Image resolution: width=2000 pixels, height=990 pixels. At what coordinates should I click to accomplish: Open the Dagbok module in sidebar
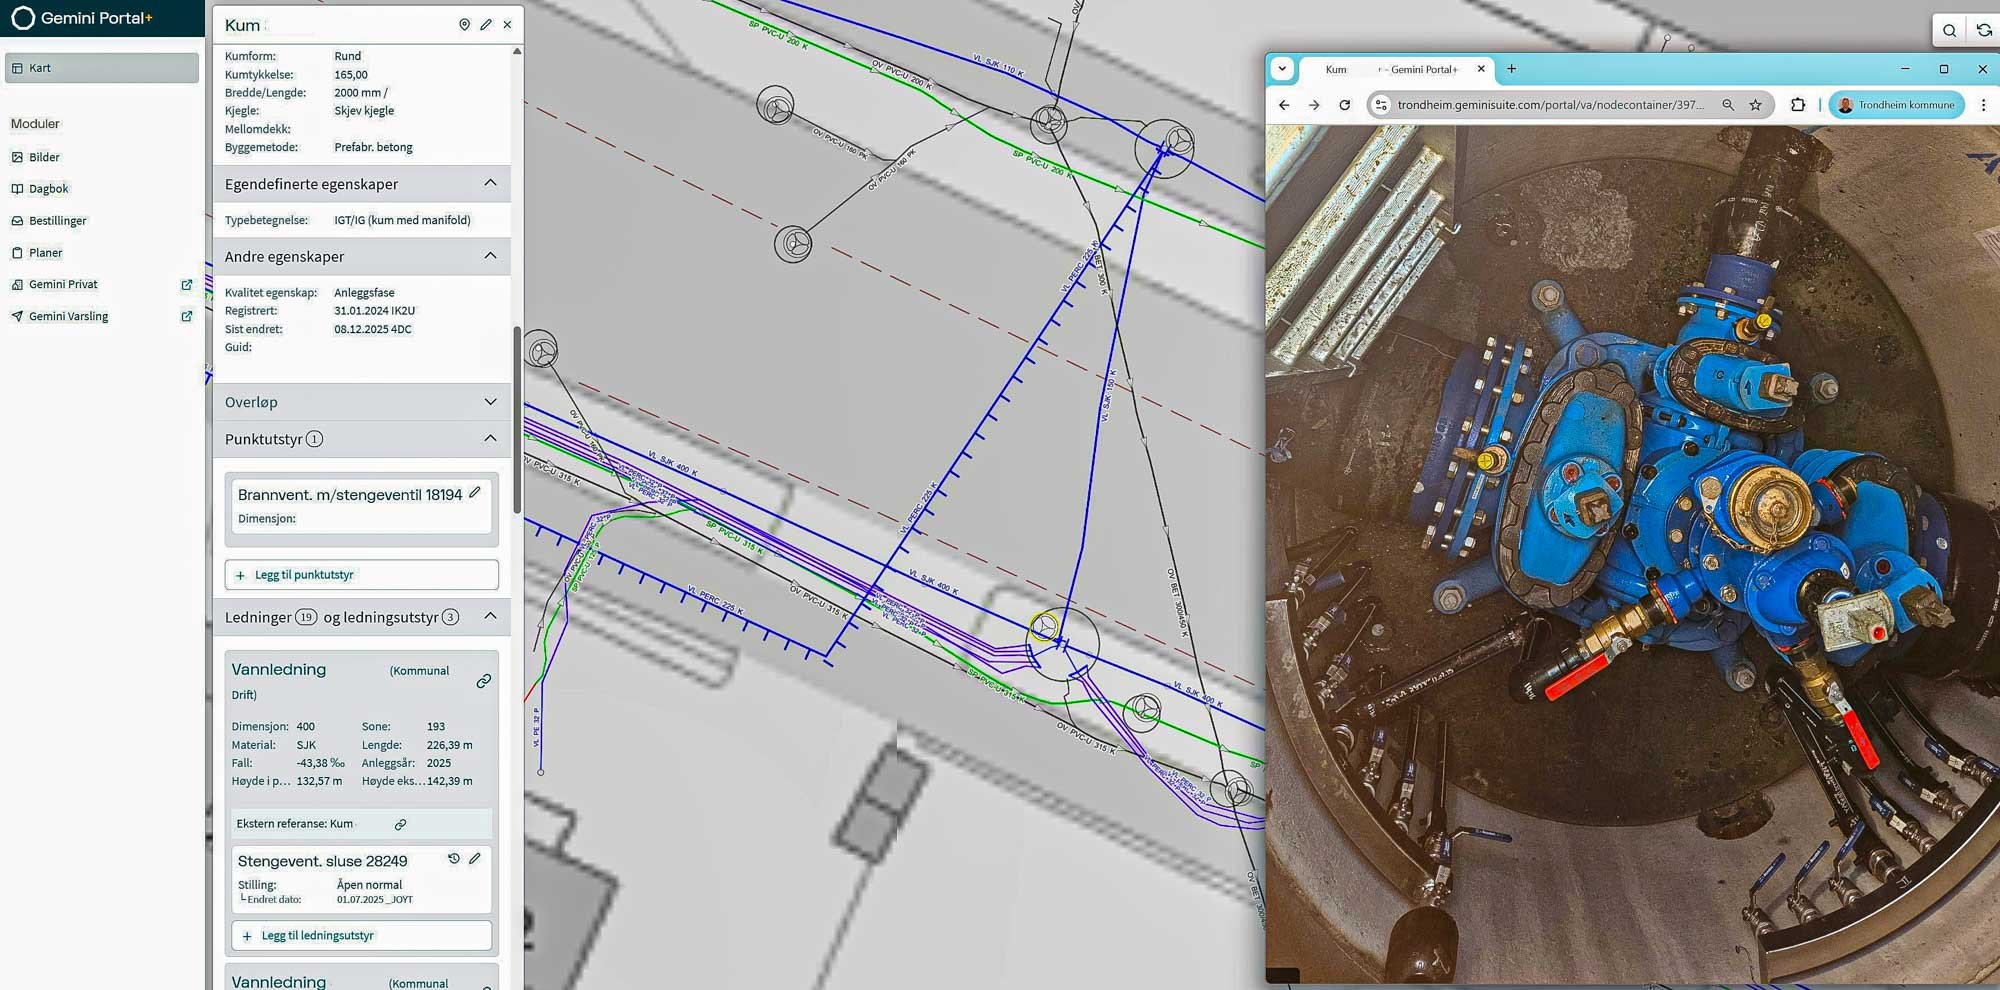[48, 189]
